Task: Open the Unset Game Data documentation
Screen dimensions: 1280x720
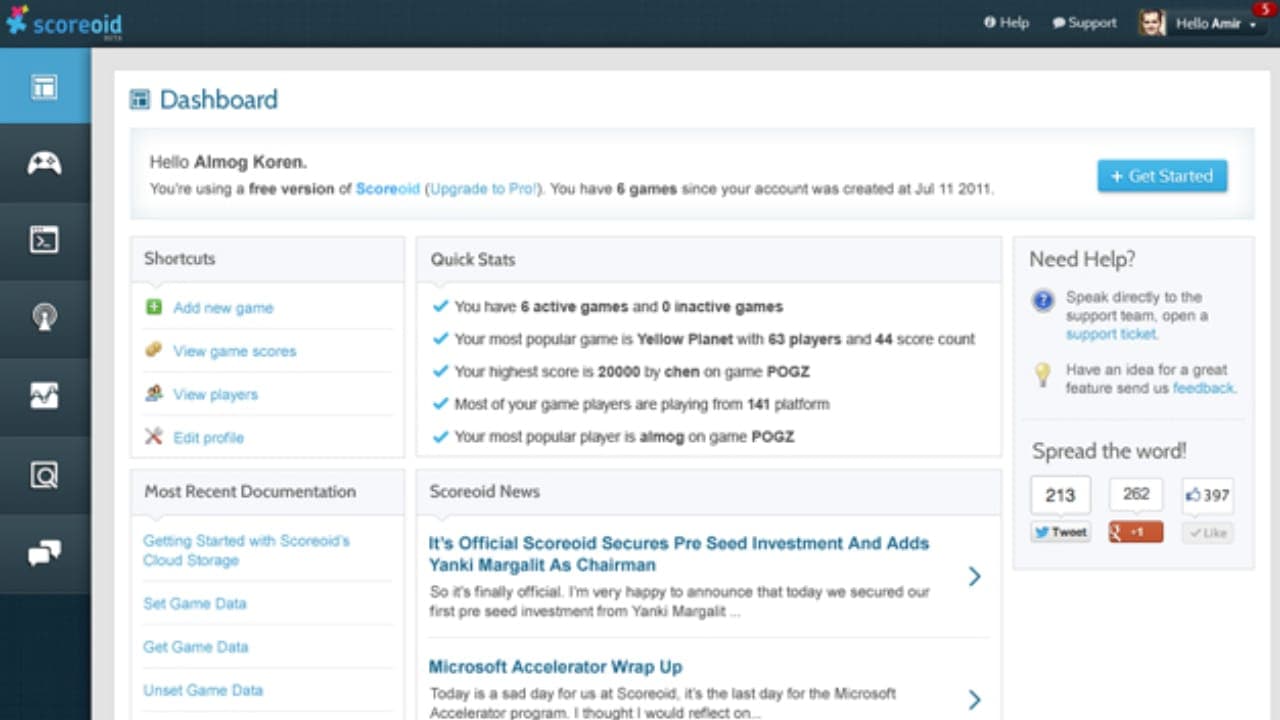Action: [203, 690]
